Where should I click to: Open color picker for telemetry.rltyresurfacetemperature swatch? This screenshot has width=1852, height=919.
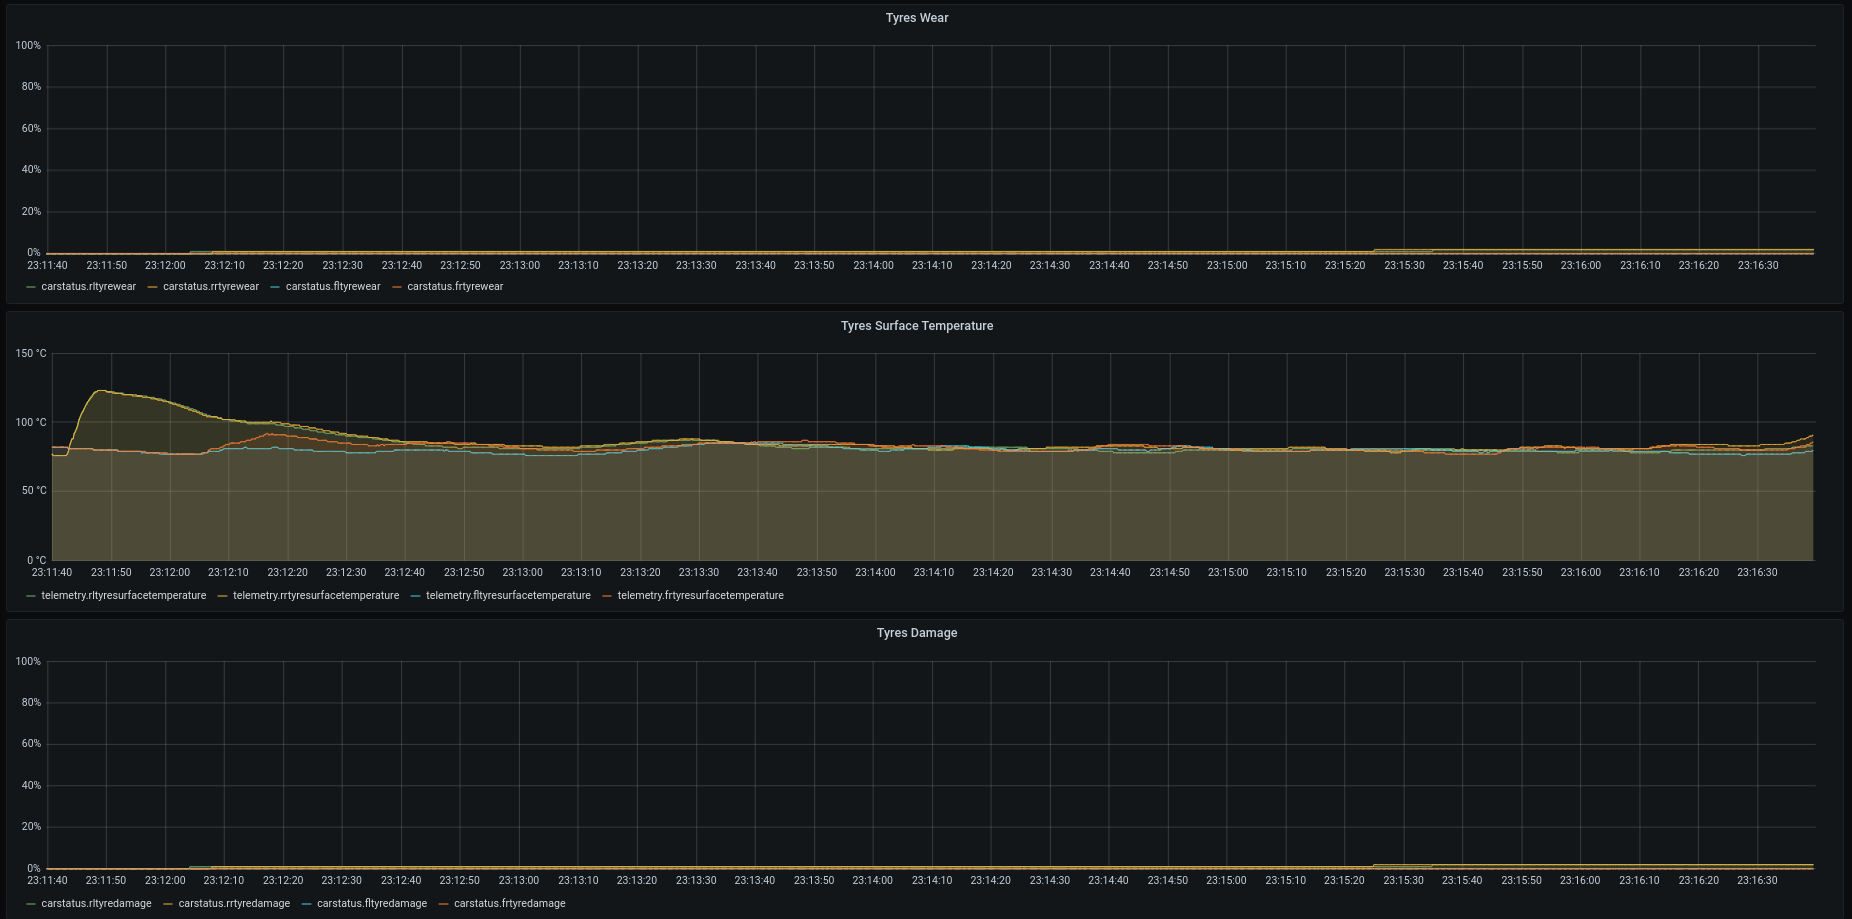pyautogui.click(x=31, y=596)
